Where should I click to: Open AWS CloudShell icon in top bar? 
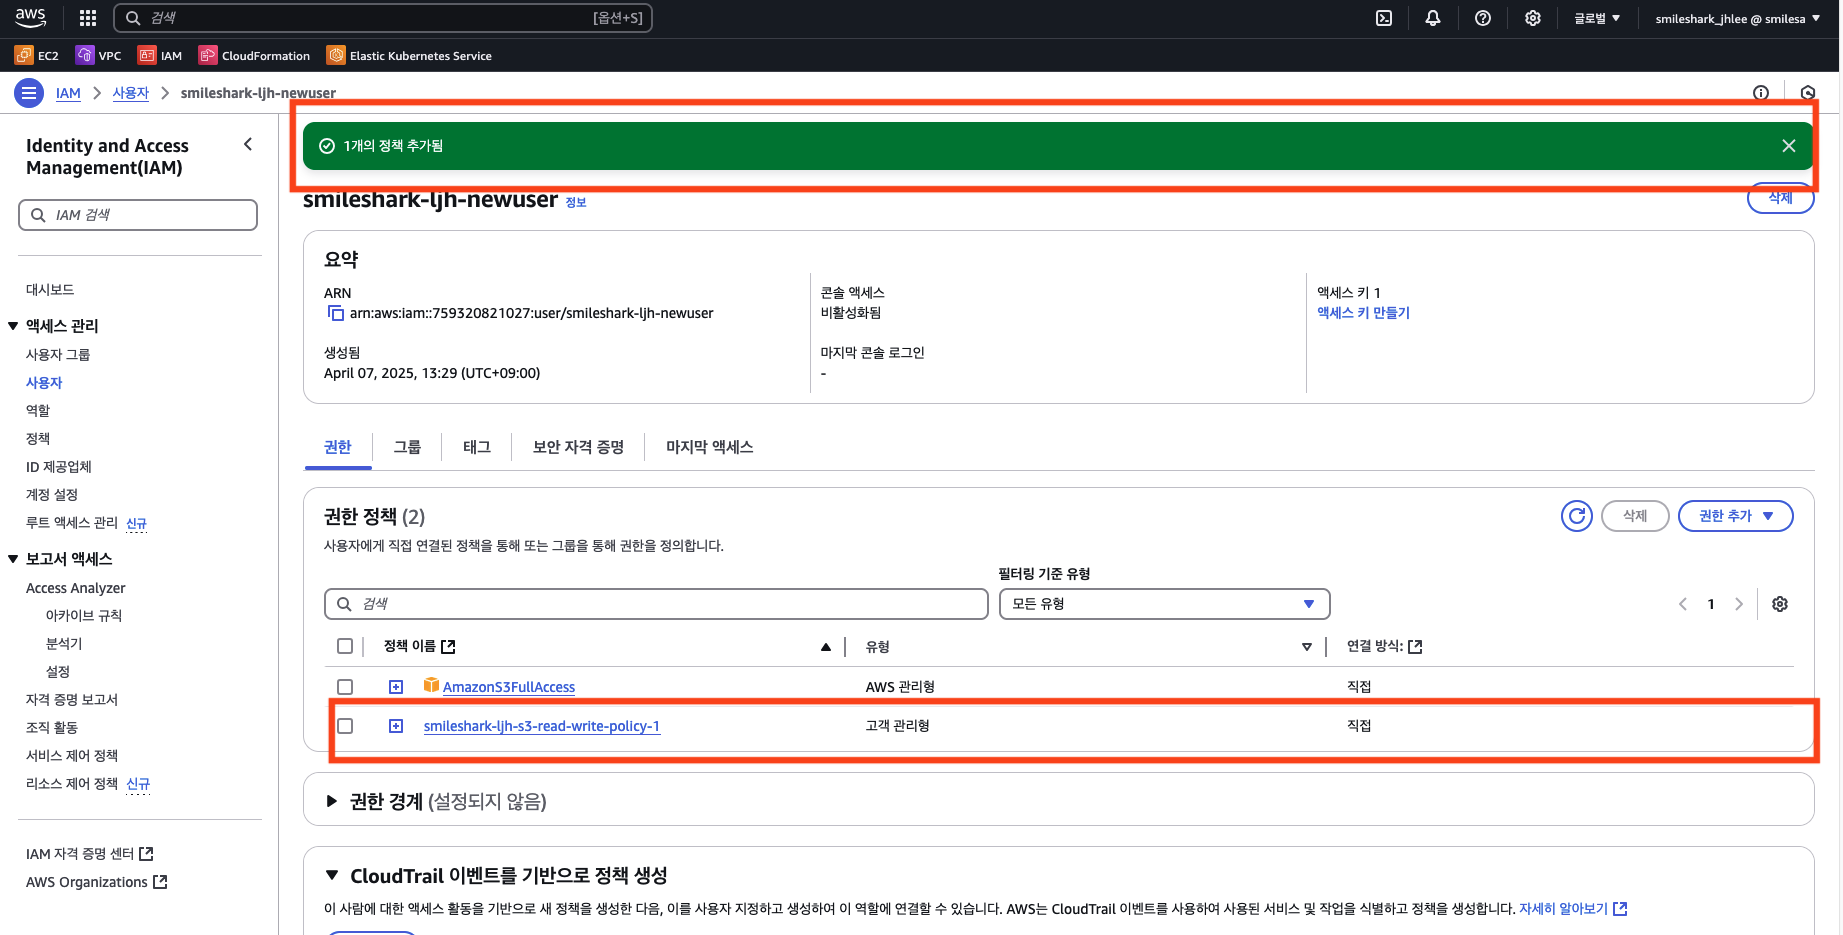pyautogui.click(x=1384, y=18)
